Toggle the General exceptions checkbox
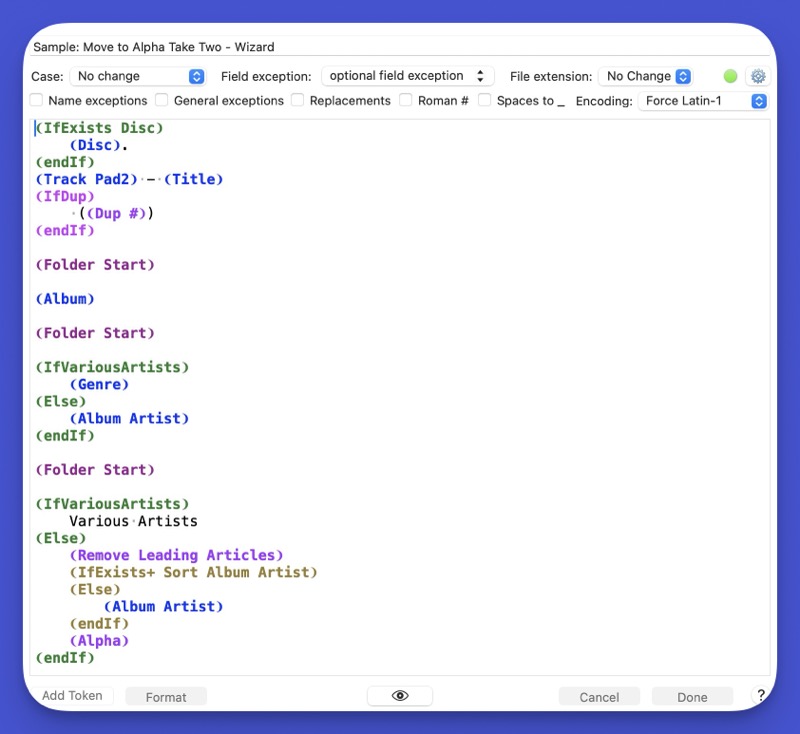Screen dimensions: 800x734 point(162,101)
